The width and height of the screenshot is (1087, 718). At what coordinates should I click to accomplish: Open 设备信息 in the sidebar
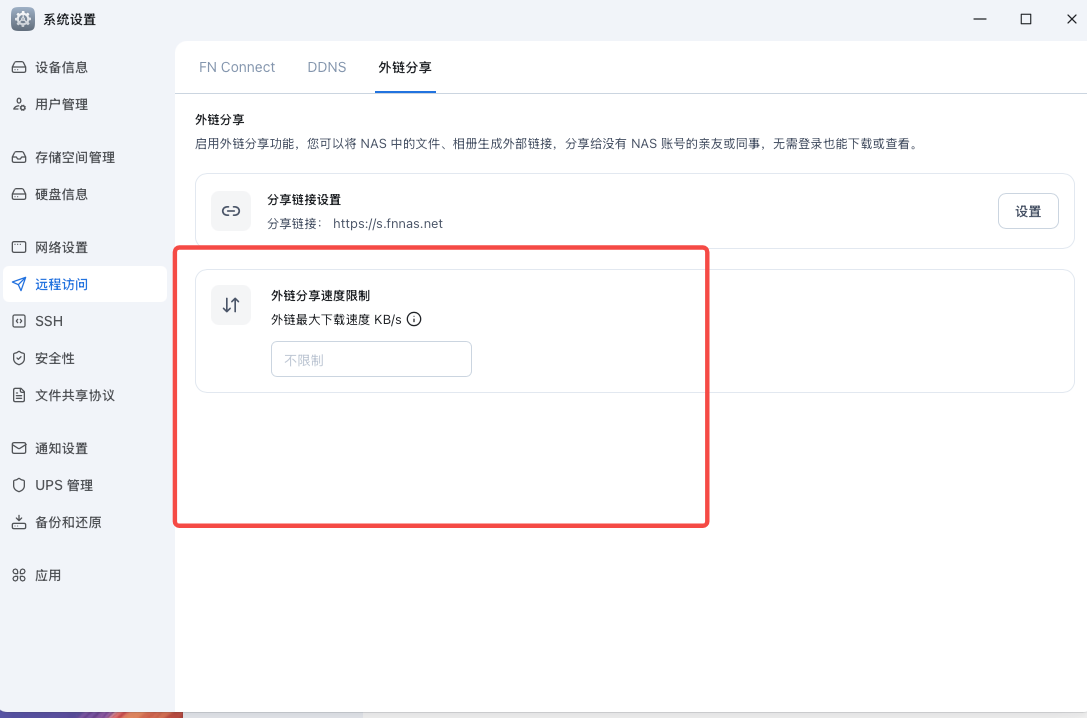click(x=85, y=67)
